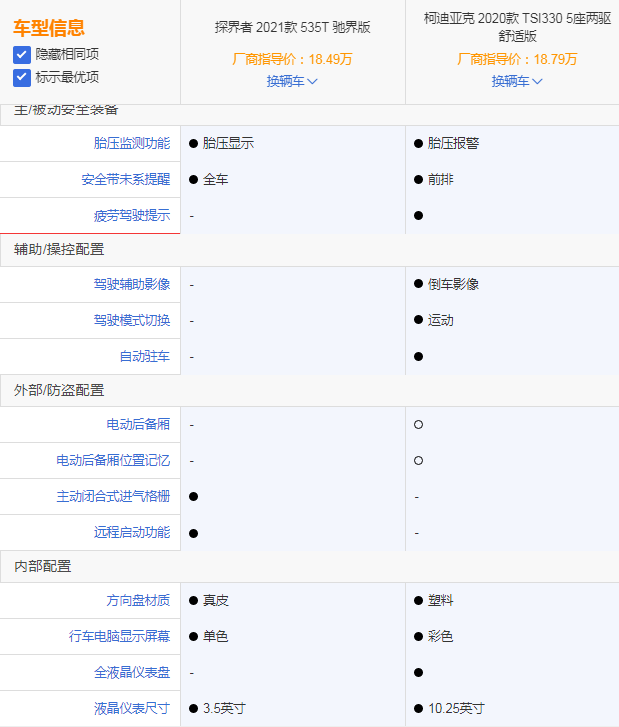This screenshot has height=727, width=619.
Task: Open 换辆车 dropdown under 探界者 2021款
Action: tap(292, 81)
